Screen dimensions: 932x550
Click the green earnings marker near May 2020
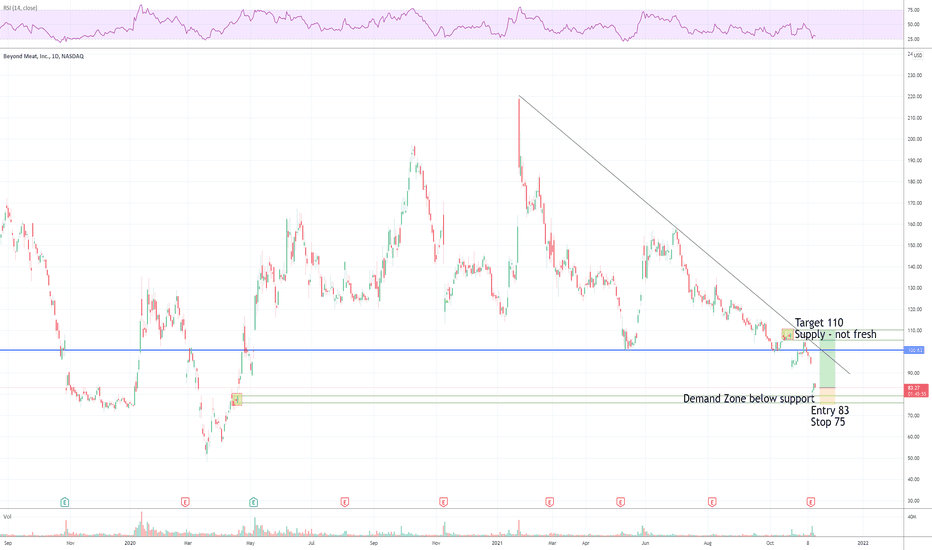(x=254, y=502)
